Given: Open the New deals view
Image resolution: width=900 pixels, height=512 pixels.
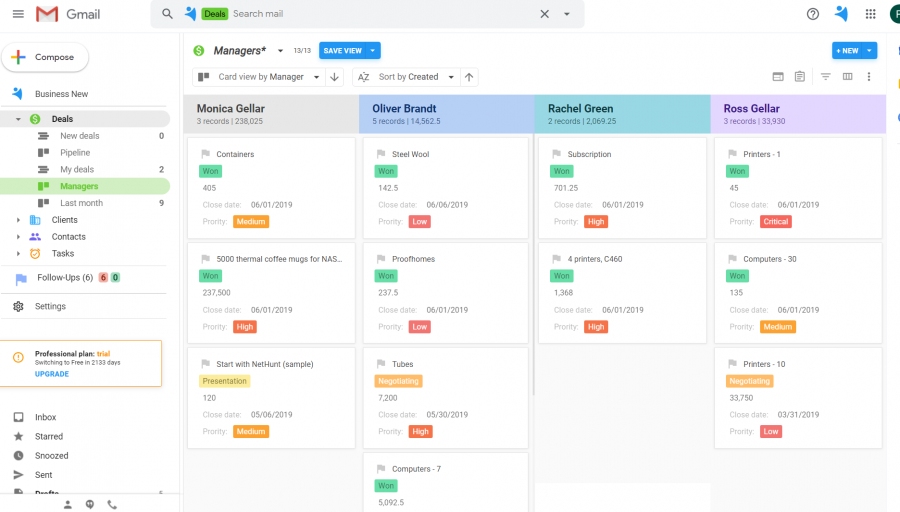Looking at the screenshot, I should point(80,136).
